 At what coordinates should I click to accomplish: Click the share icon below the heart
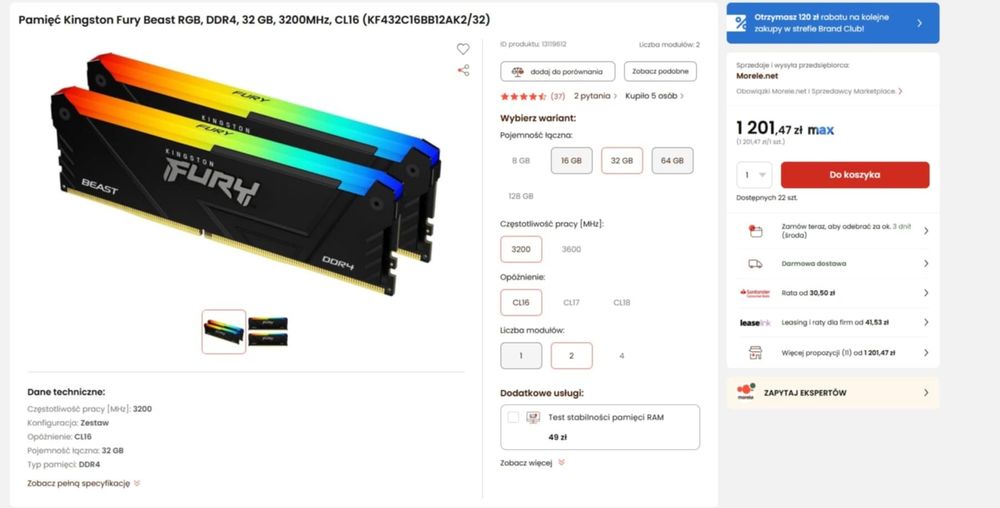click(x=464, y=70)
